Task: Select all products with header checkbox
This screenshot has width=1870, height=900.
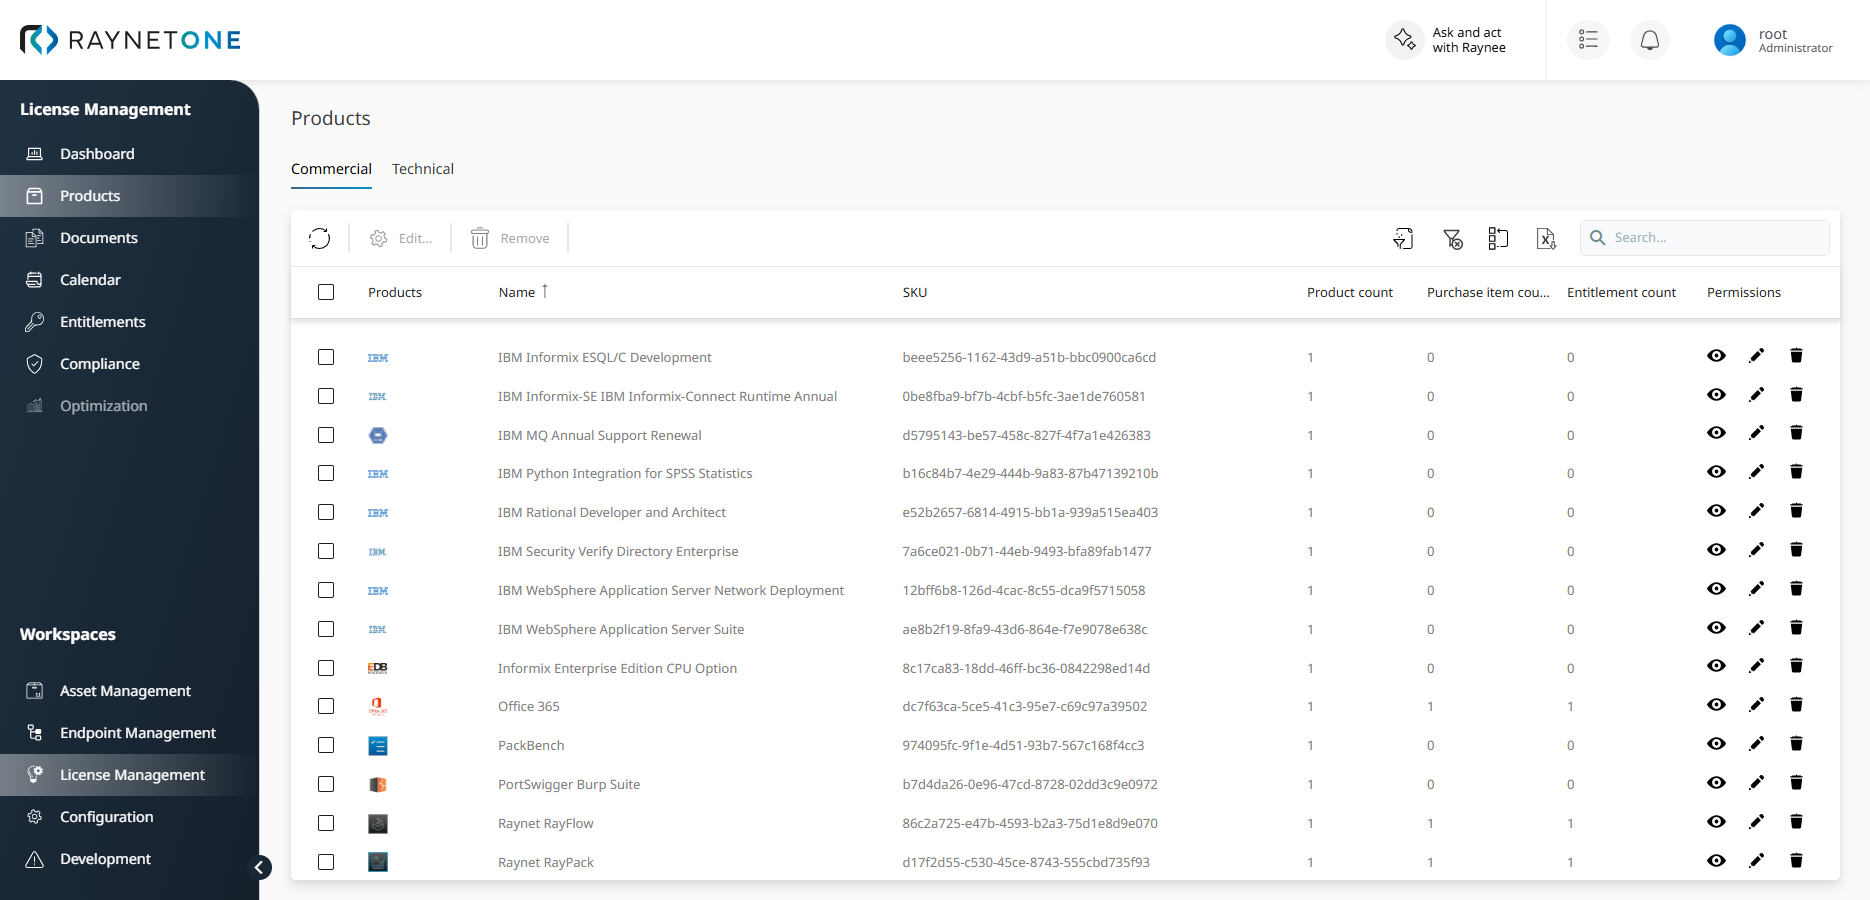Action: (x=326, y=292)
